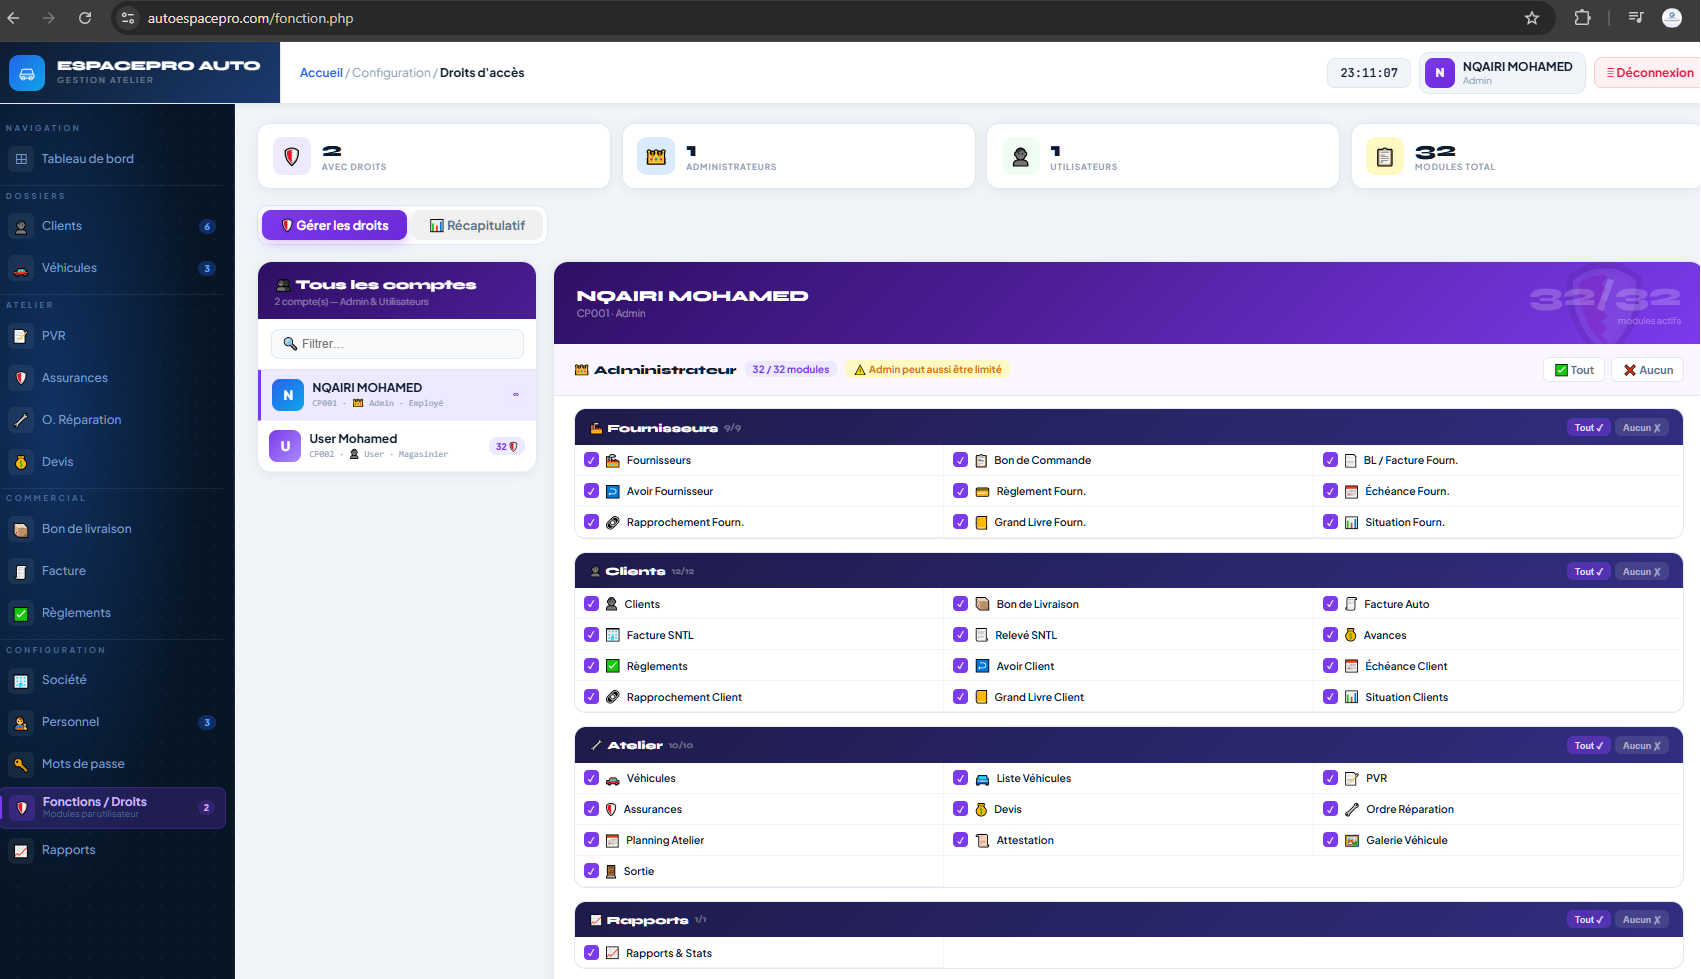Select the Devis money bag icon
1701x979 pixels.
[21, 462]
